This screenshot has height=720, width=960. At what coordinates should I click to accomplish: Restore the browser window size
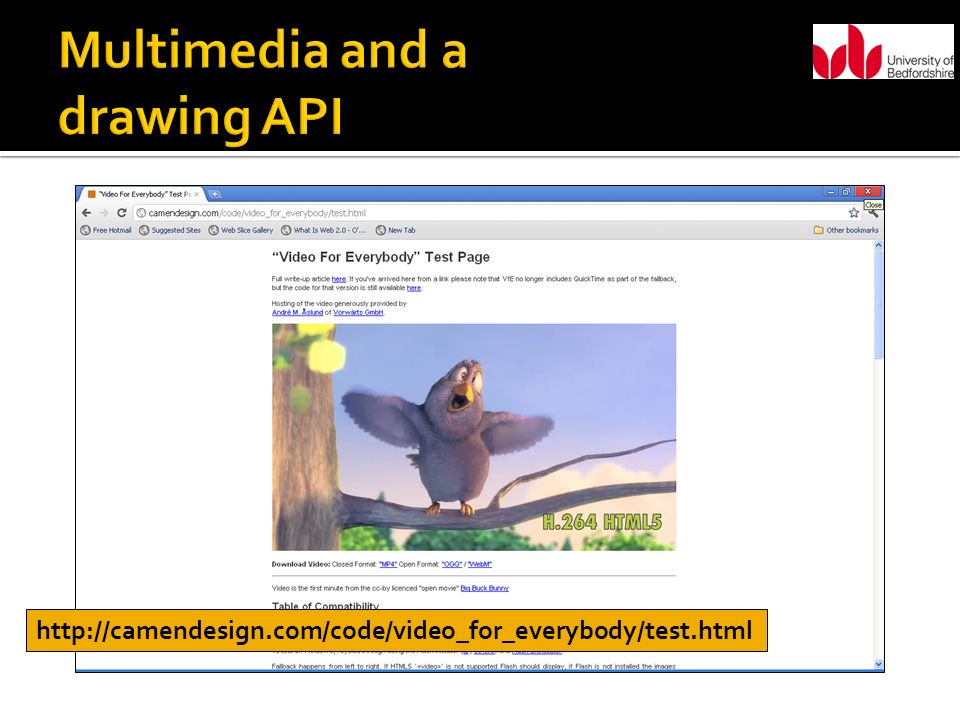pyautogui.click(x=846, y=192)
